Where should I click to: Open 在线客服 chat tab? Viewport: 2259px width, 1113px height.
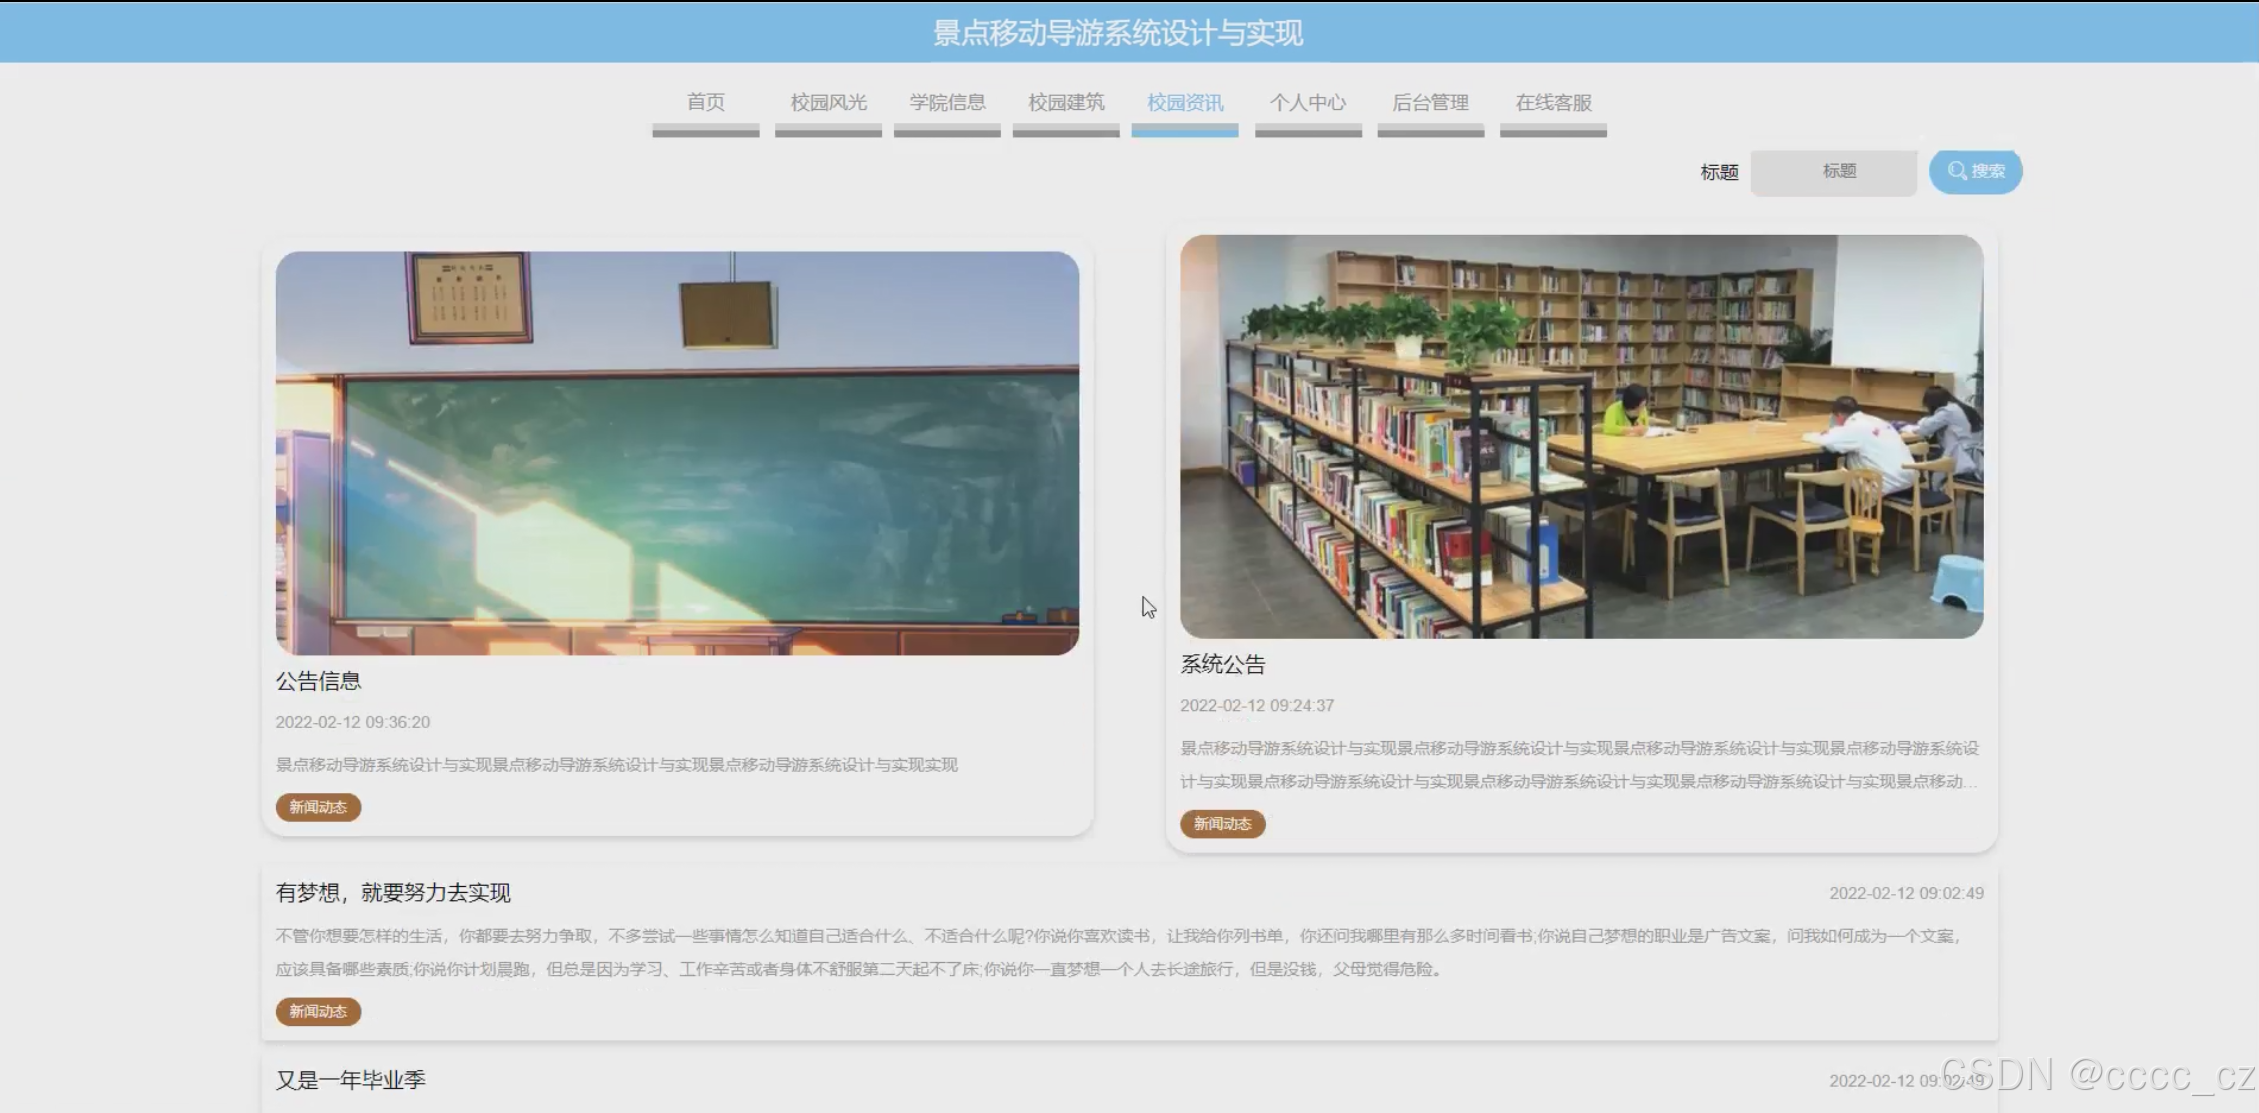[x=1553, y=102]
